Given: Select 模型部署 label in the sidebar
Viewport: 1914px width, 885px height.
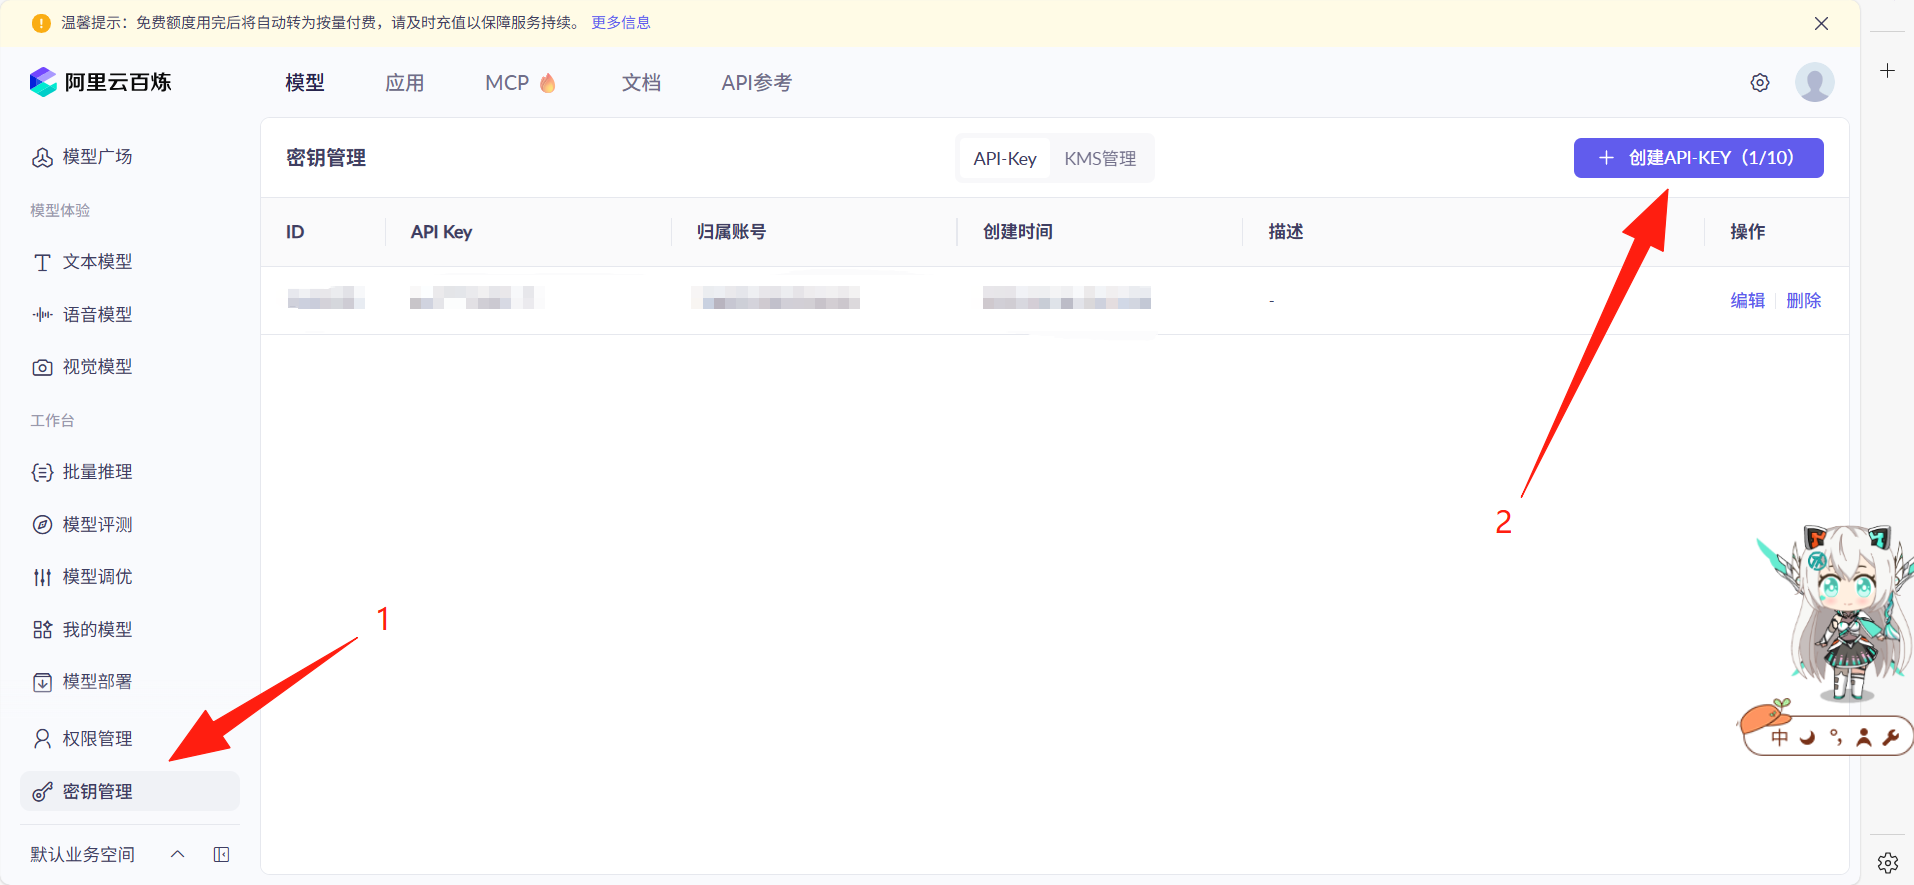Looking at the screenshot, I should click(x=97, y=682).
